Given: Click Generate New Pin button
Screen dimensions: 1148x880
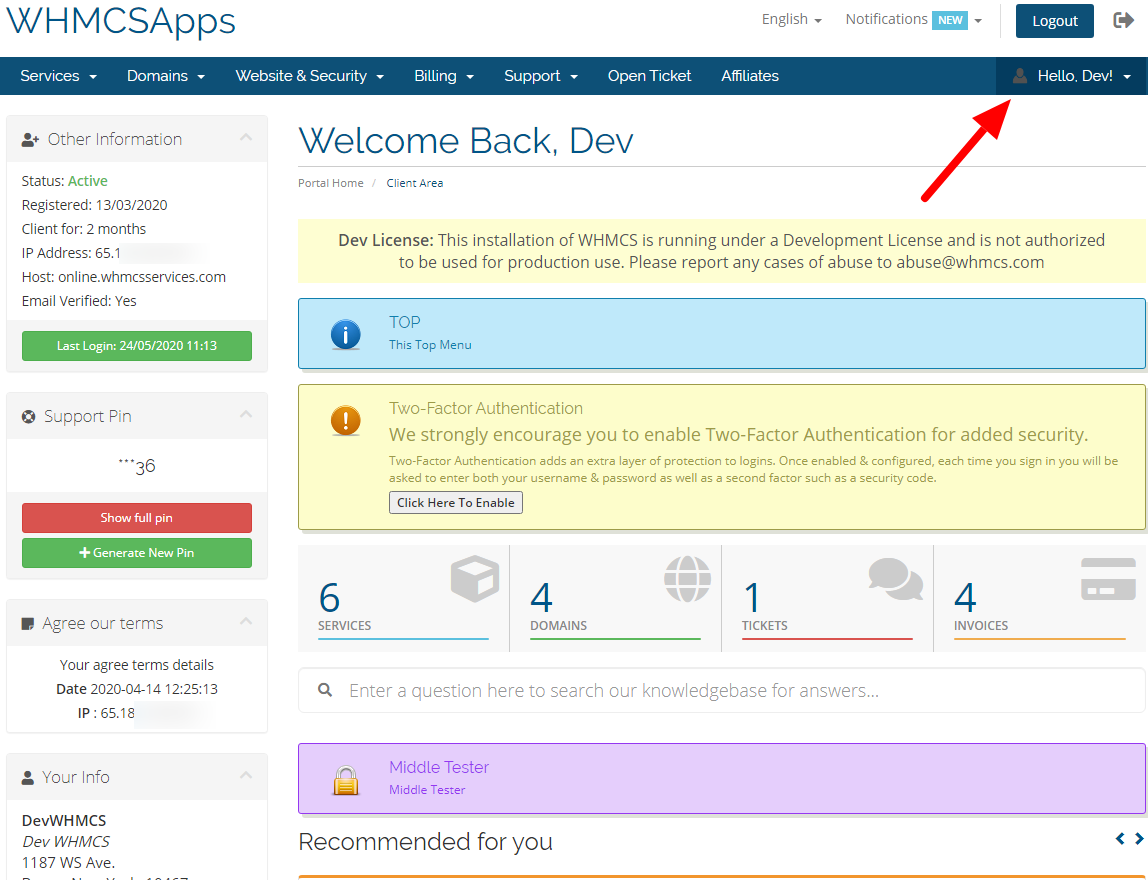Looking at the screenshot, I should (x=137, y=553).
